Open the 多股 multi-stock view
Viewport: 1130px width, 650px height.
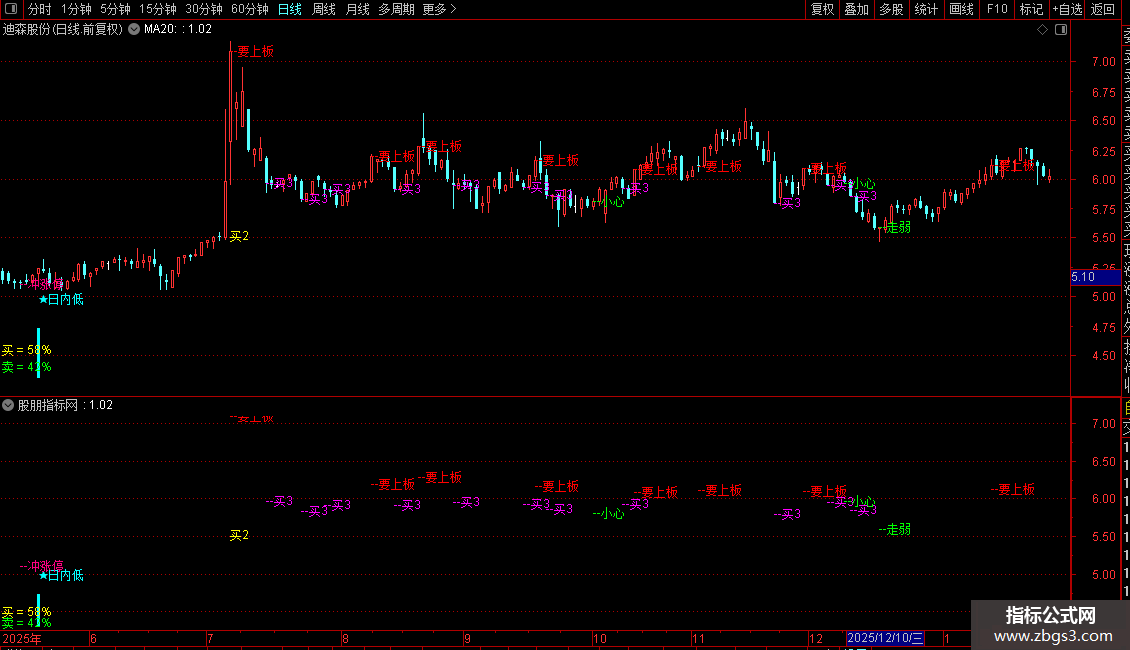tap(891, 9)
